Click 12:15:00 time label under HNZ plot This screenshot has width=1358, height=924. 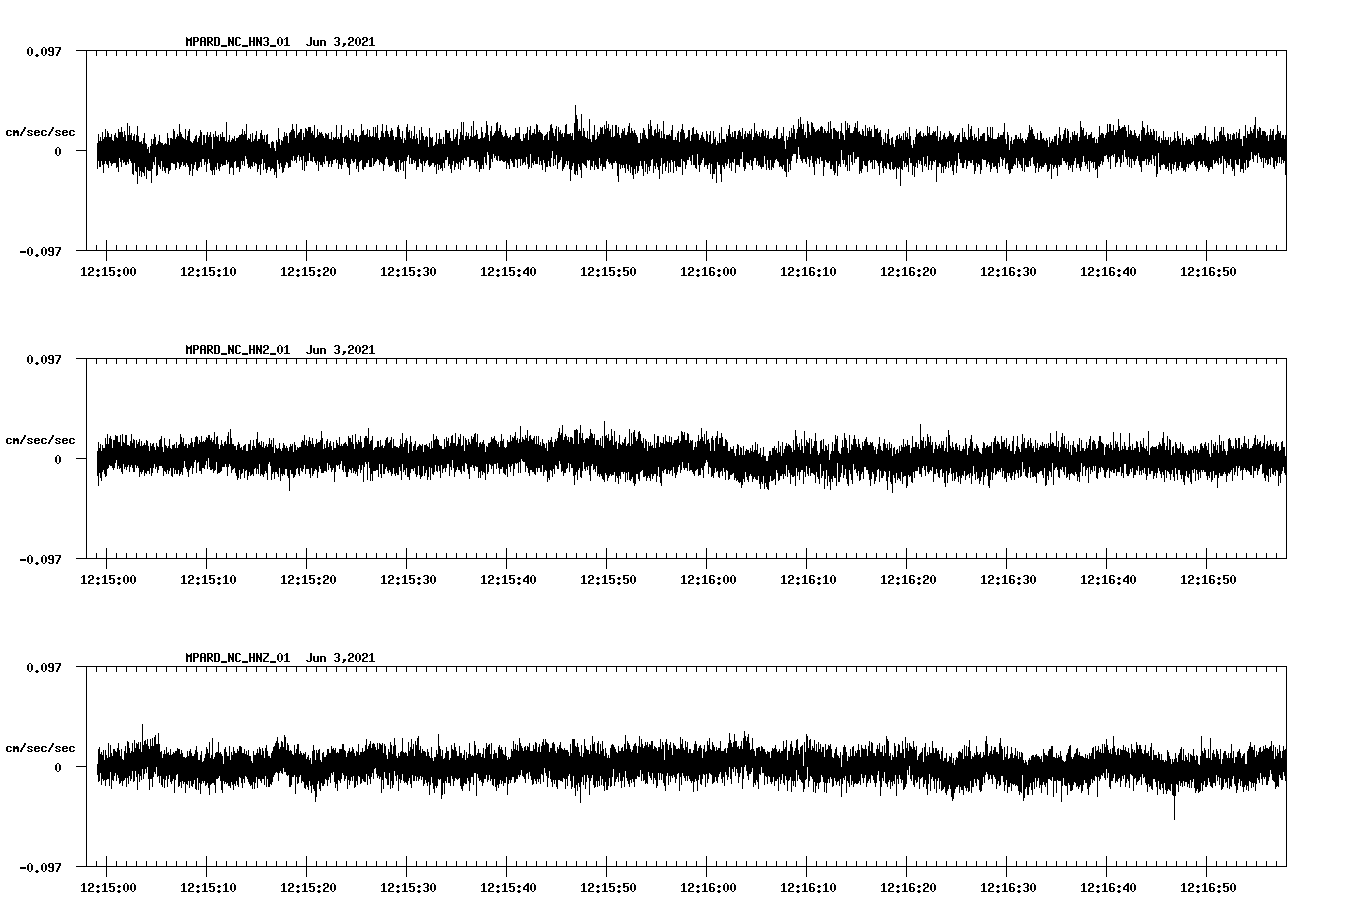[x=108, y=888]
